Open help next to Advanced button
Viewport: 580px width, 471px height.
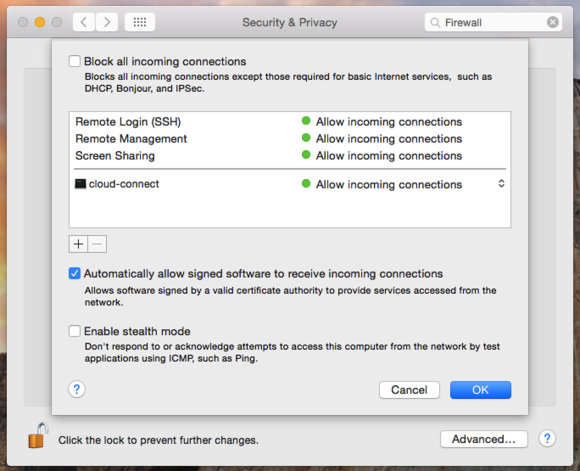pyautogui.click(x=547, y=439)
